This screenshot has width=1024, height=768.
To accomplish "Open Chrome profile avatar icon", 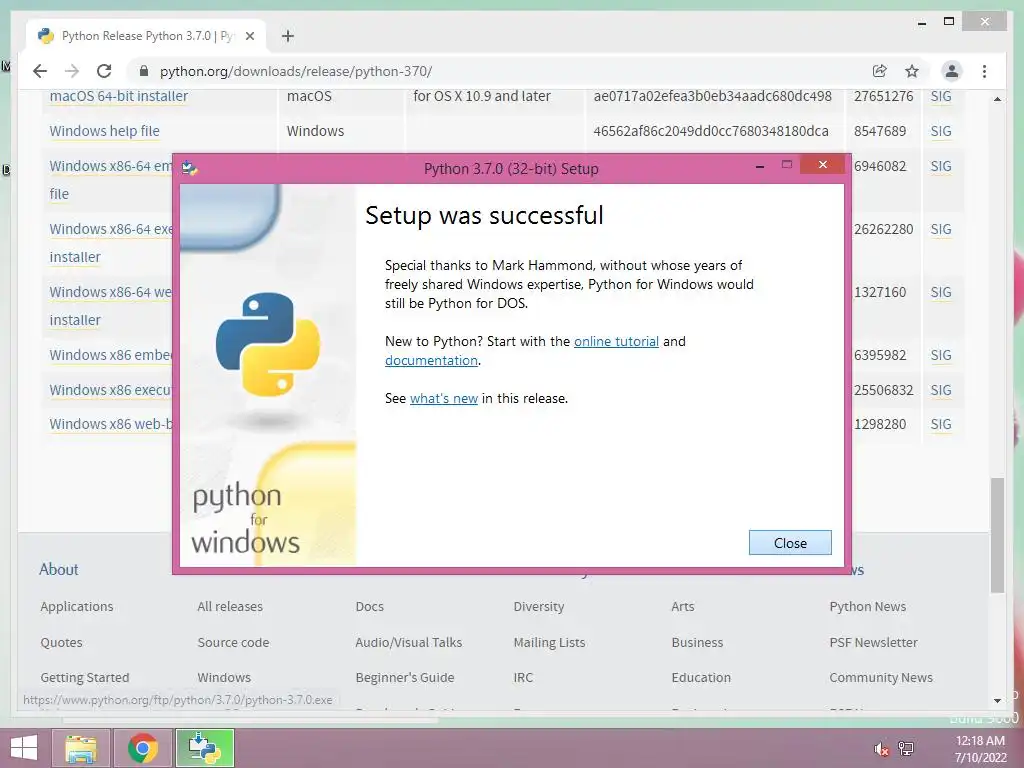I will (952, 71).
